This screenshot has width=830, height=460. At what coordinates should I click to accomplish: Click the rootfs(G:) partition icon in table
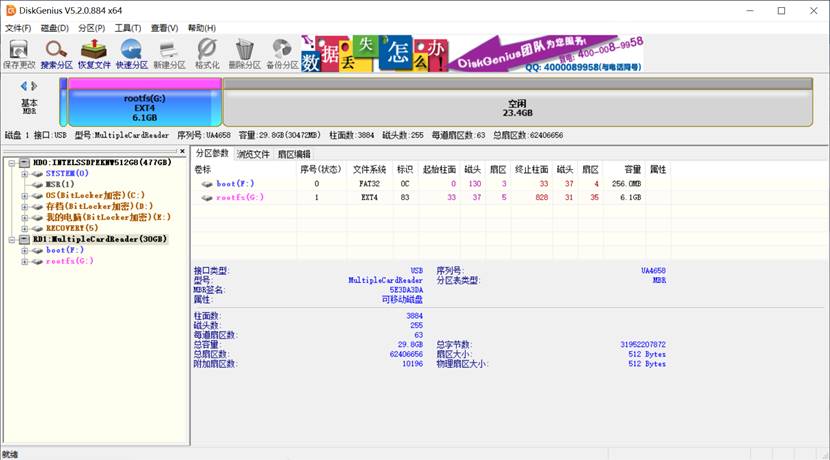207,197
